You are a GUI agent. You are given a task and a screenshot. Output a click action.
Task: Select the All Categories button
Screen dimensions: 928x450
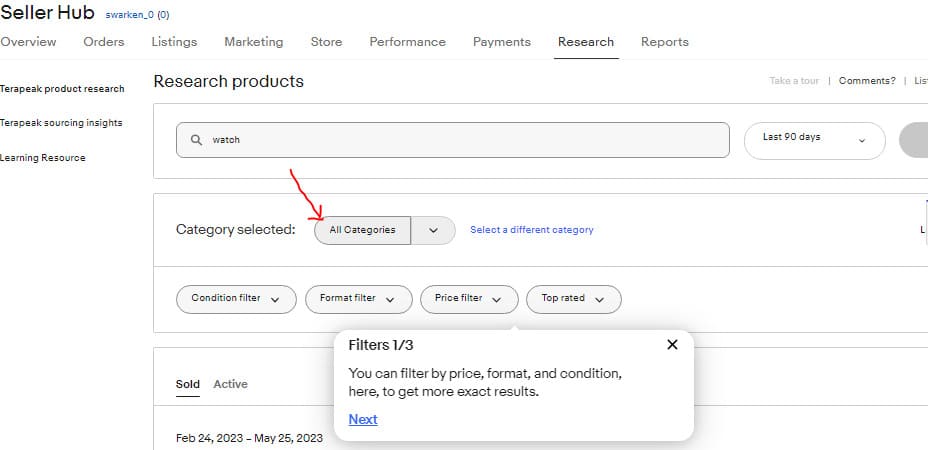click(362, 230)
